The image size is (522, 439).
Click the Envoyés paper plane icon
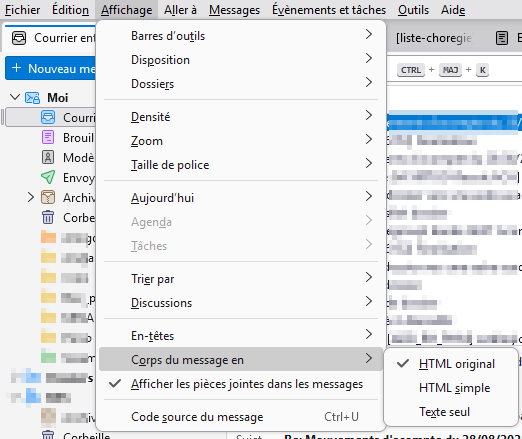coord(48,177)
